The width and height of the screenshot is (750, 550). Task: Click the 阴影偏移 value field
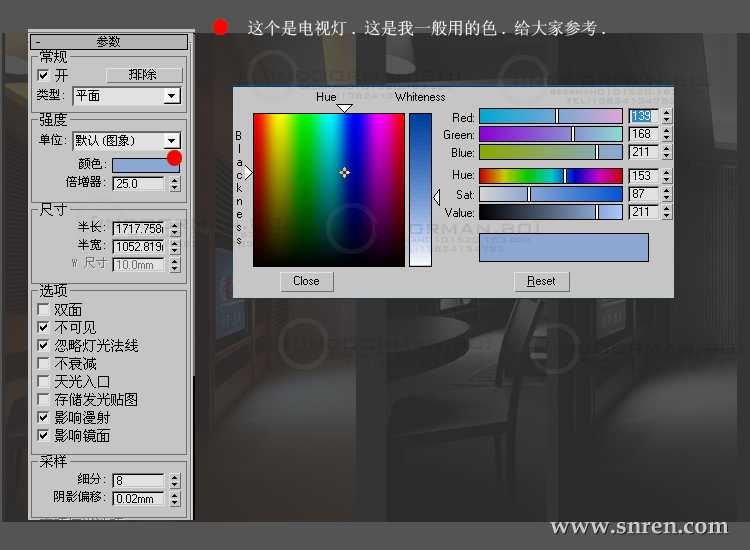(x=138, y=498)
